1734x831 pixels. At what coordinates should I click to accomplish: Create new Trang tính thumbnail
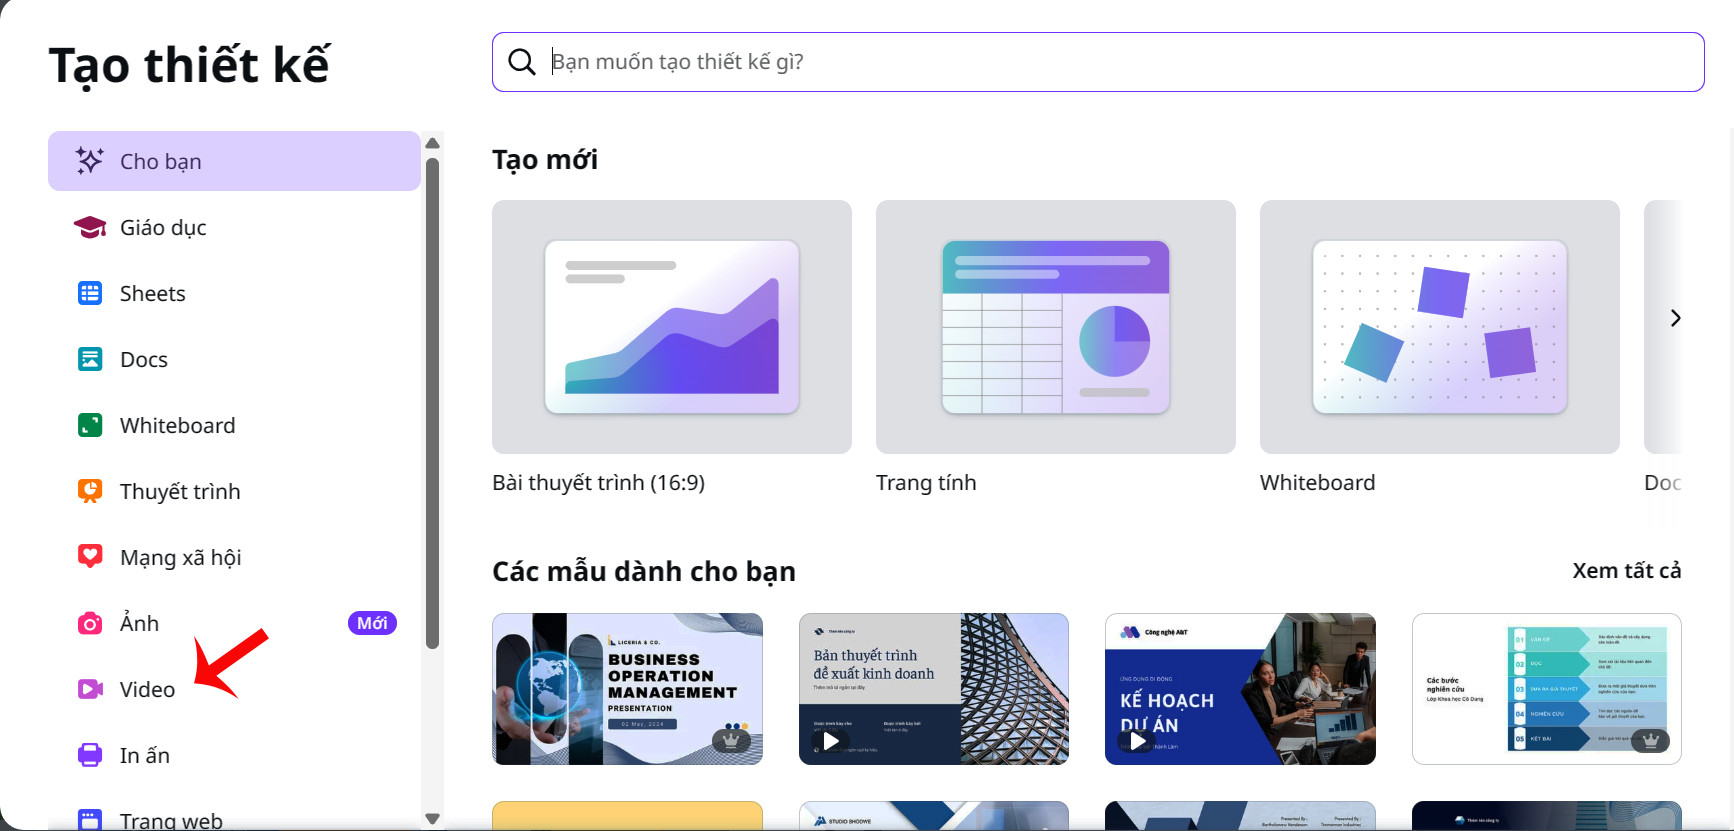(x=1056, y=327)
